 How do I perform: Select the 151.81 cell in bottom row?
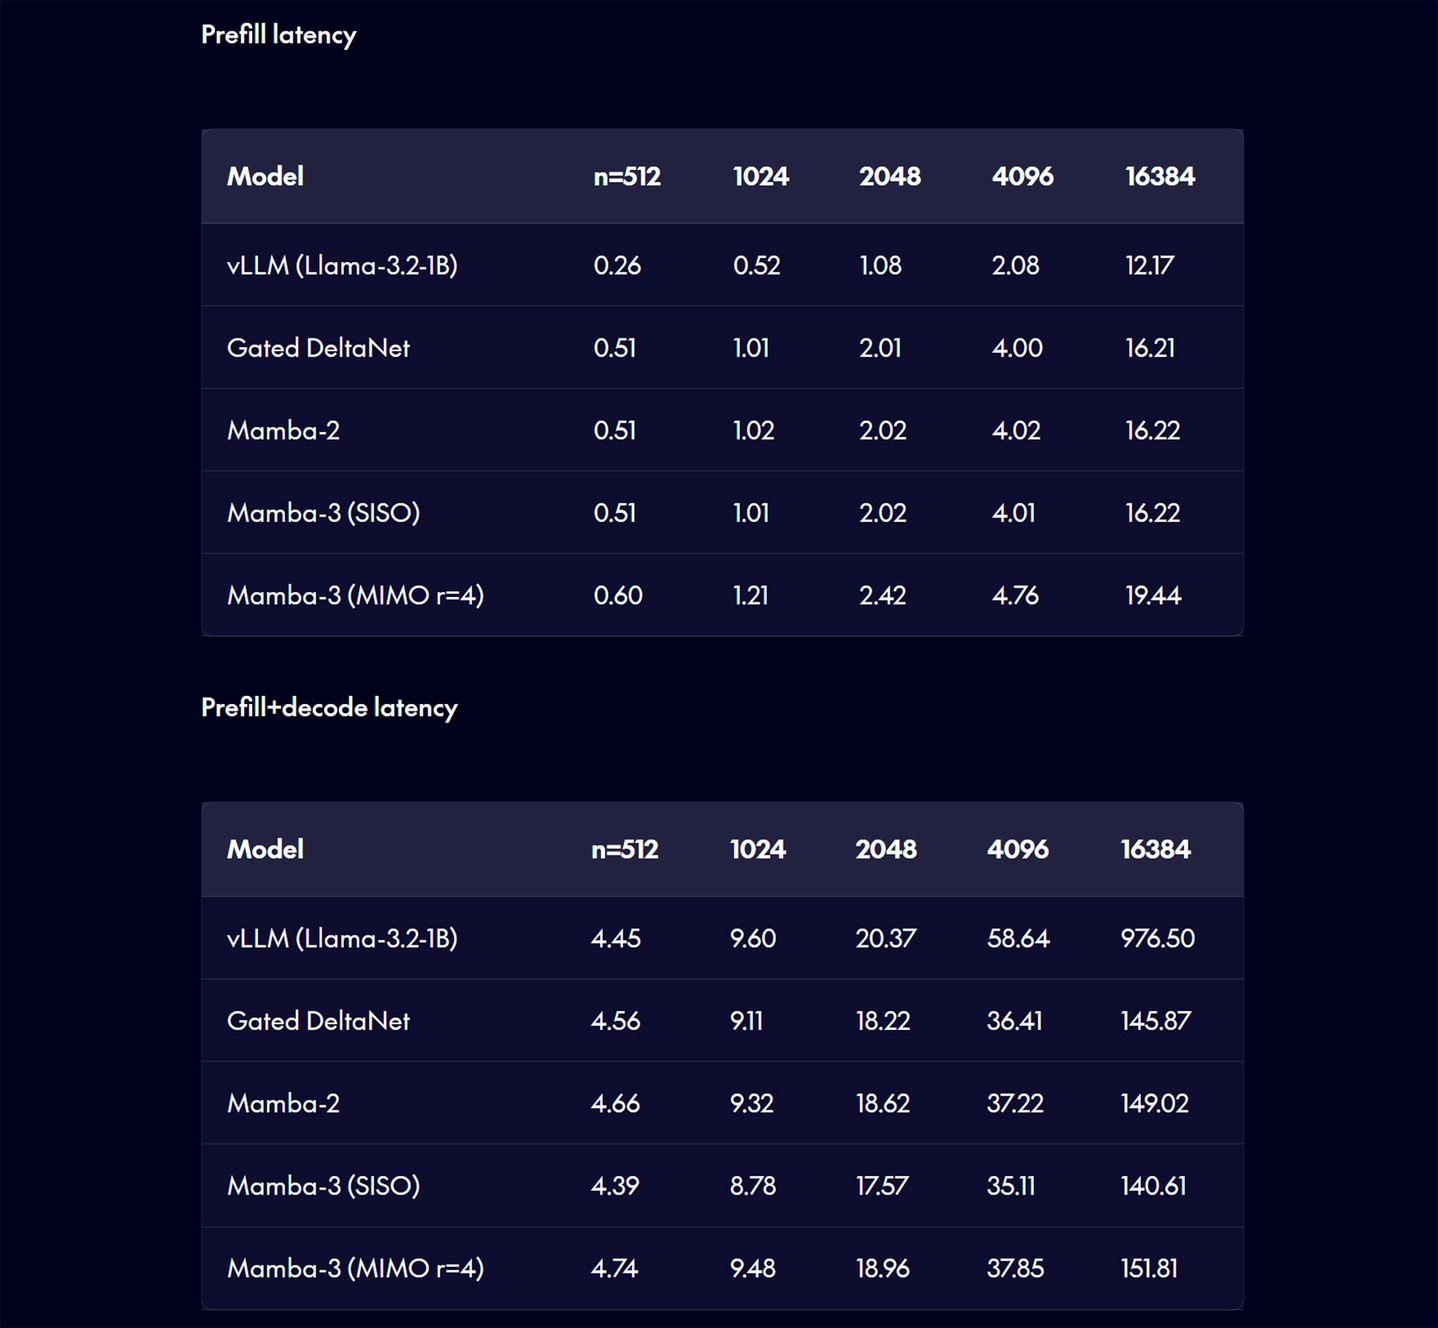pyautogui.click(x=1149, y=1269)
